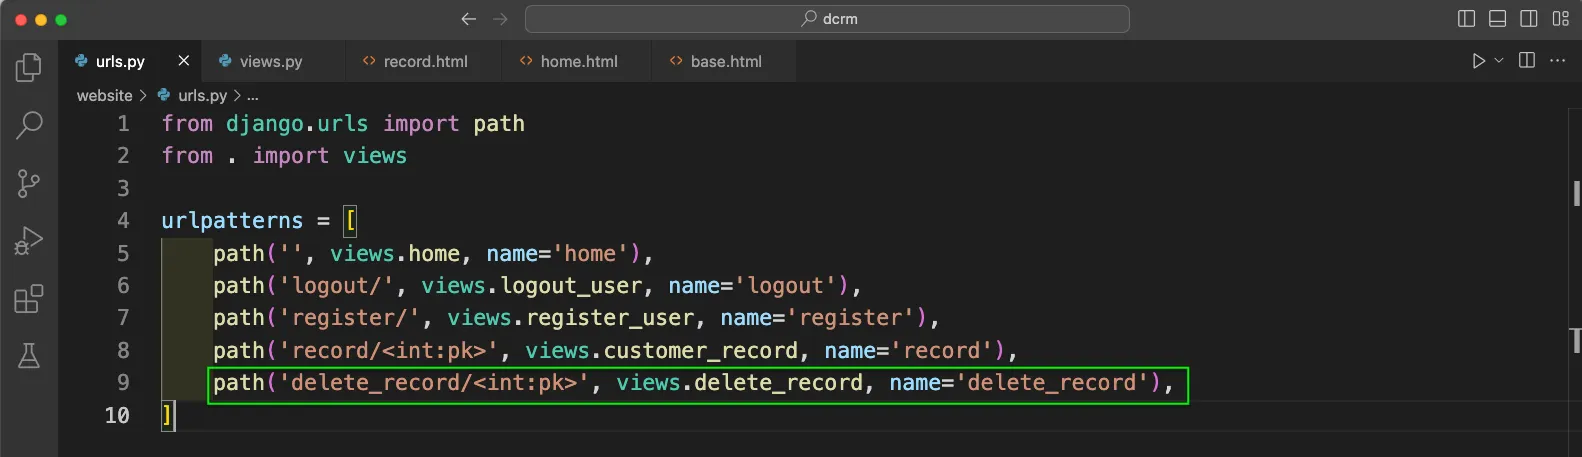
Task: Open the Extensions view
Action: [29, 299]
